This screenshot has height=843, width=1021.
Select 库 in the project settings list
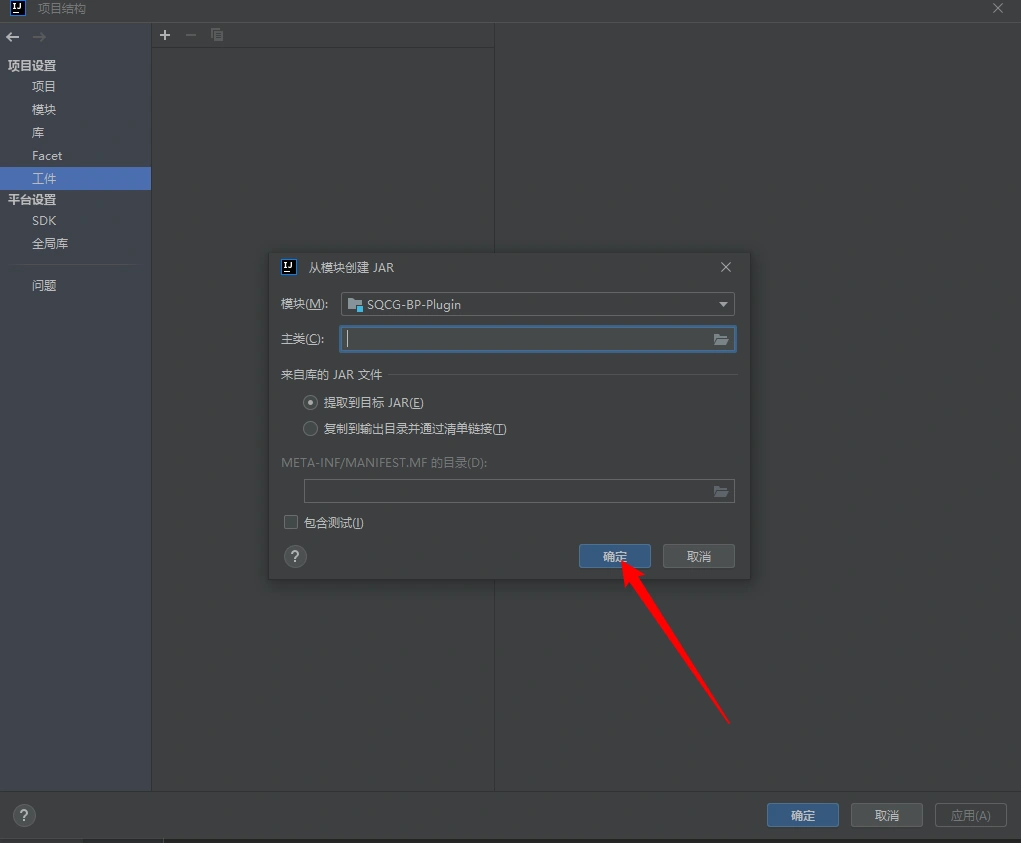pyautogui.click(x=38, y=133)
